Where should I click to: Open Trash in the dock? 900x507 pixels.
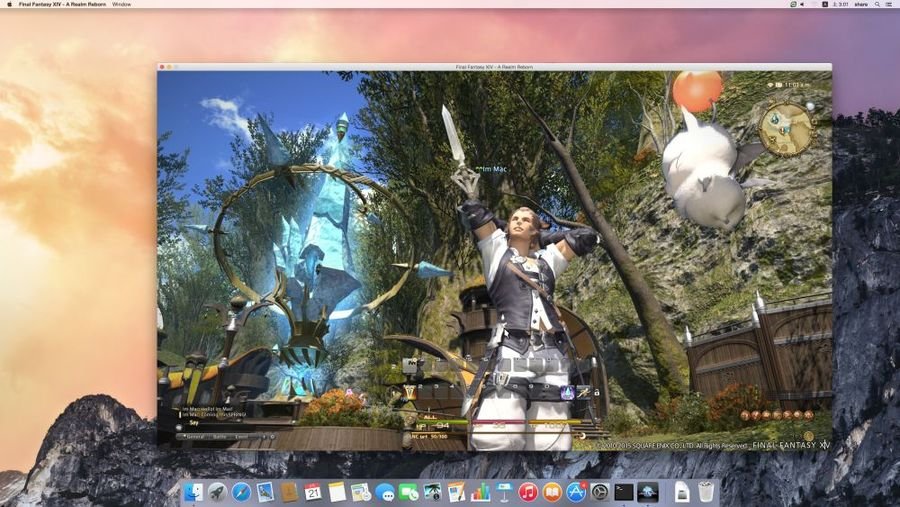(706, 491)
